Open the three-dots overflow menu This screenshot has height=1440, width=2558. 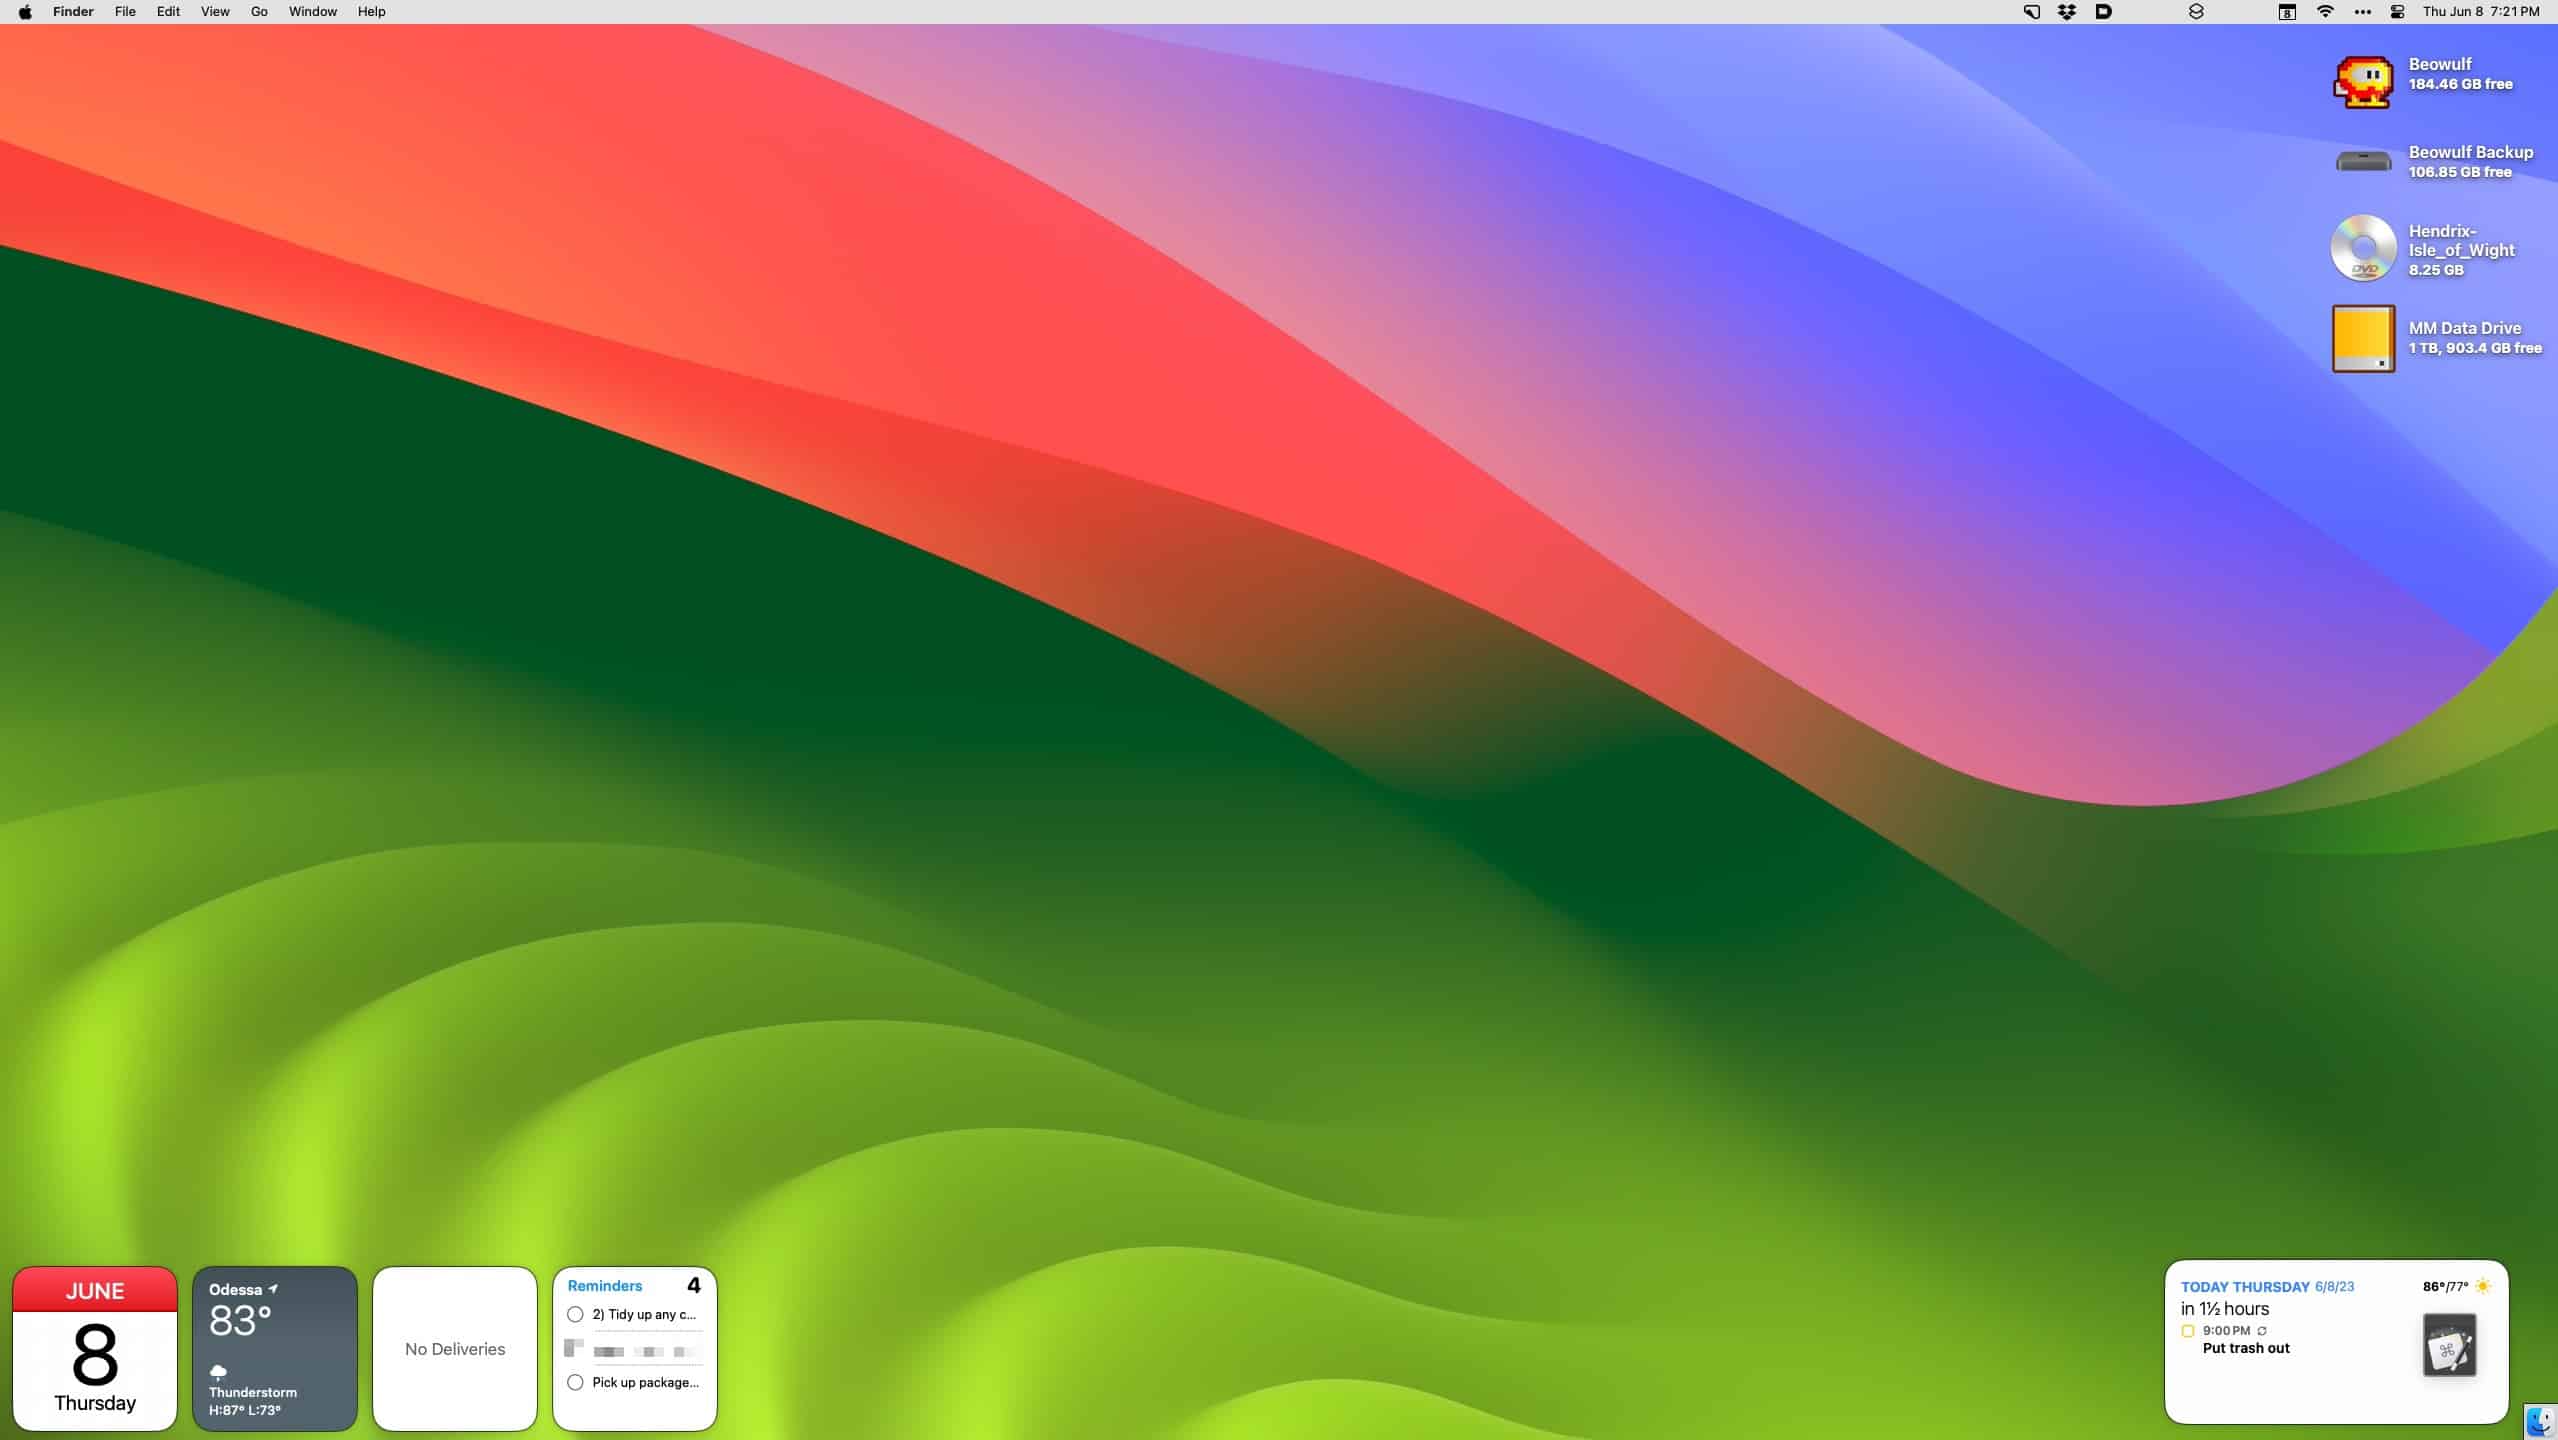click(2362, 12)
